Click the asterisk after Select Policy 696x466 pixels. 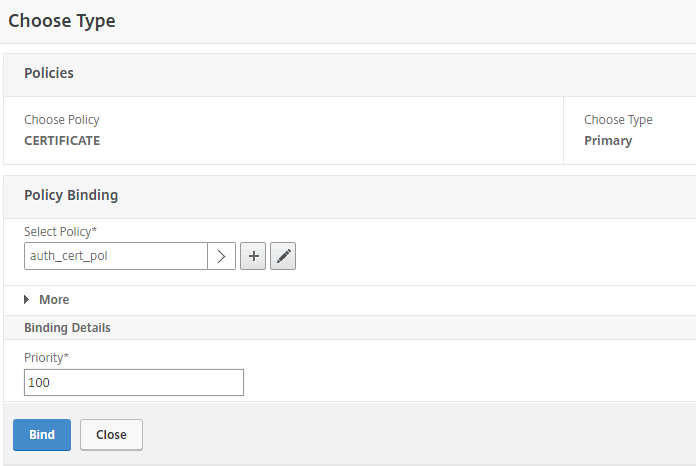[94, 230]
